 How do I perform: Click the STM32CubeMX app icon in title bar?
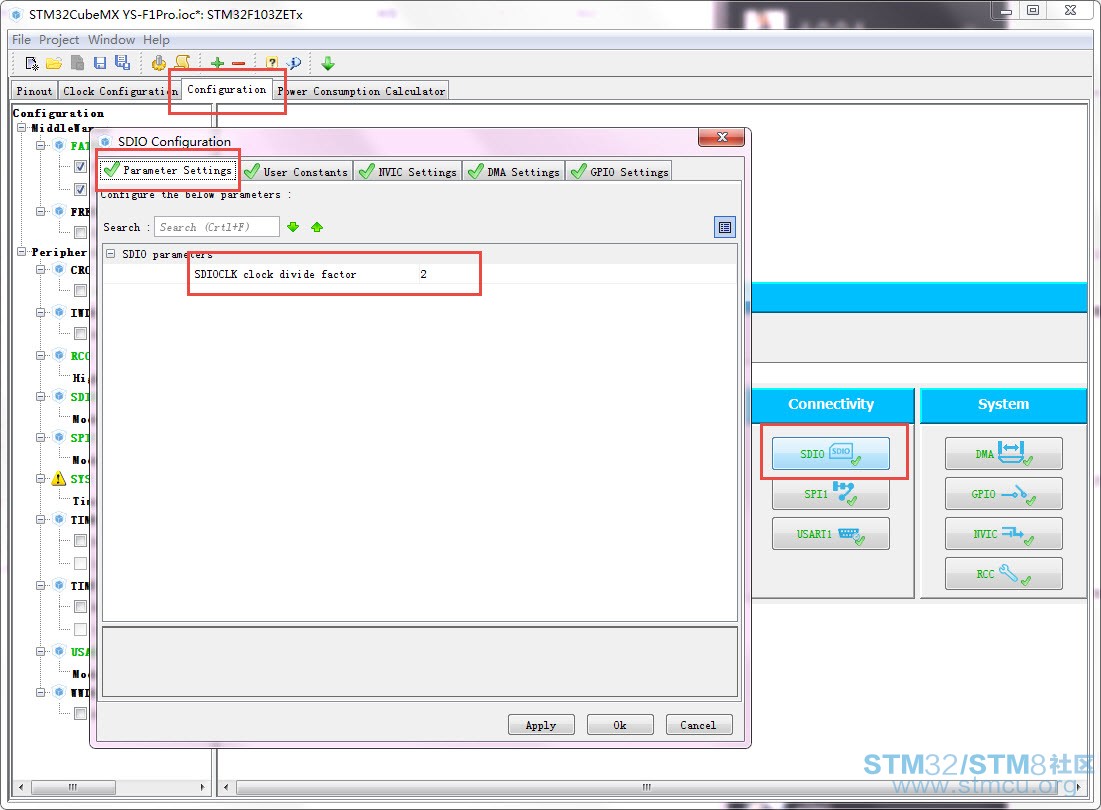pyautogui.click(x=17, y=15)
